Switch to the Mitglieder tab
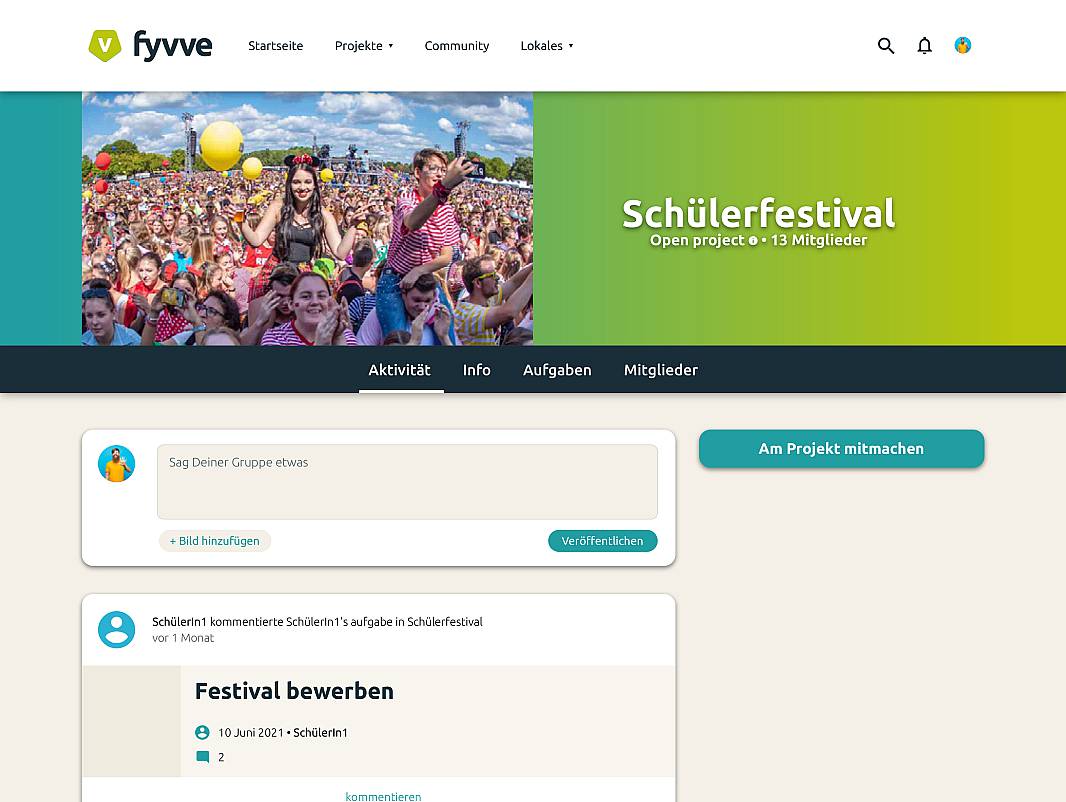 [x=661, y=370]
